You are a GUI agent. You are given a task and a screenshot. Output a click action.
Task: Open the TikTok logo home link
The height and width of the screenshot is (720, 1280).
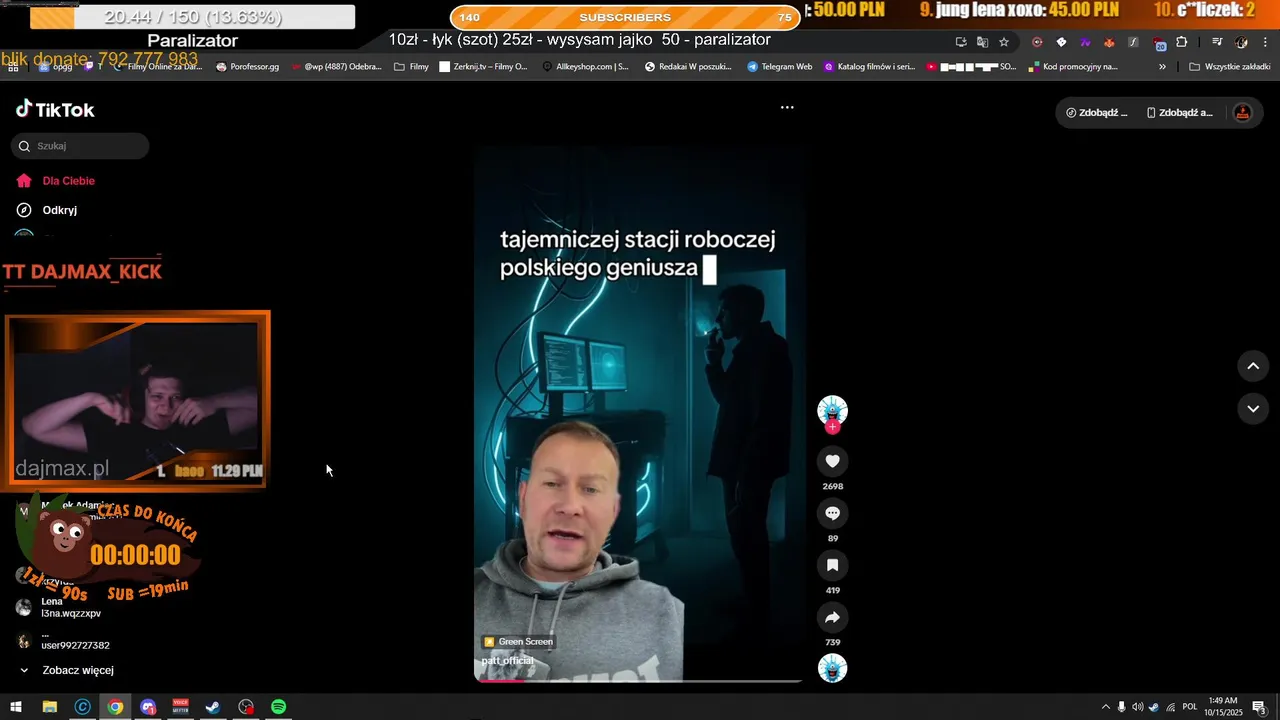tap(55, 110)
